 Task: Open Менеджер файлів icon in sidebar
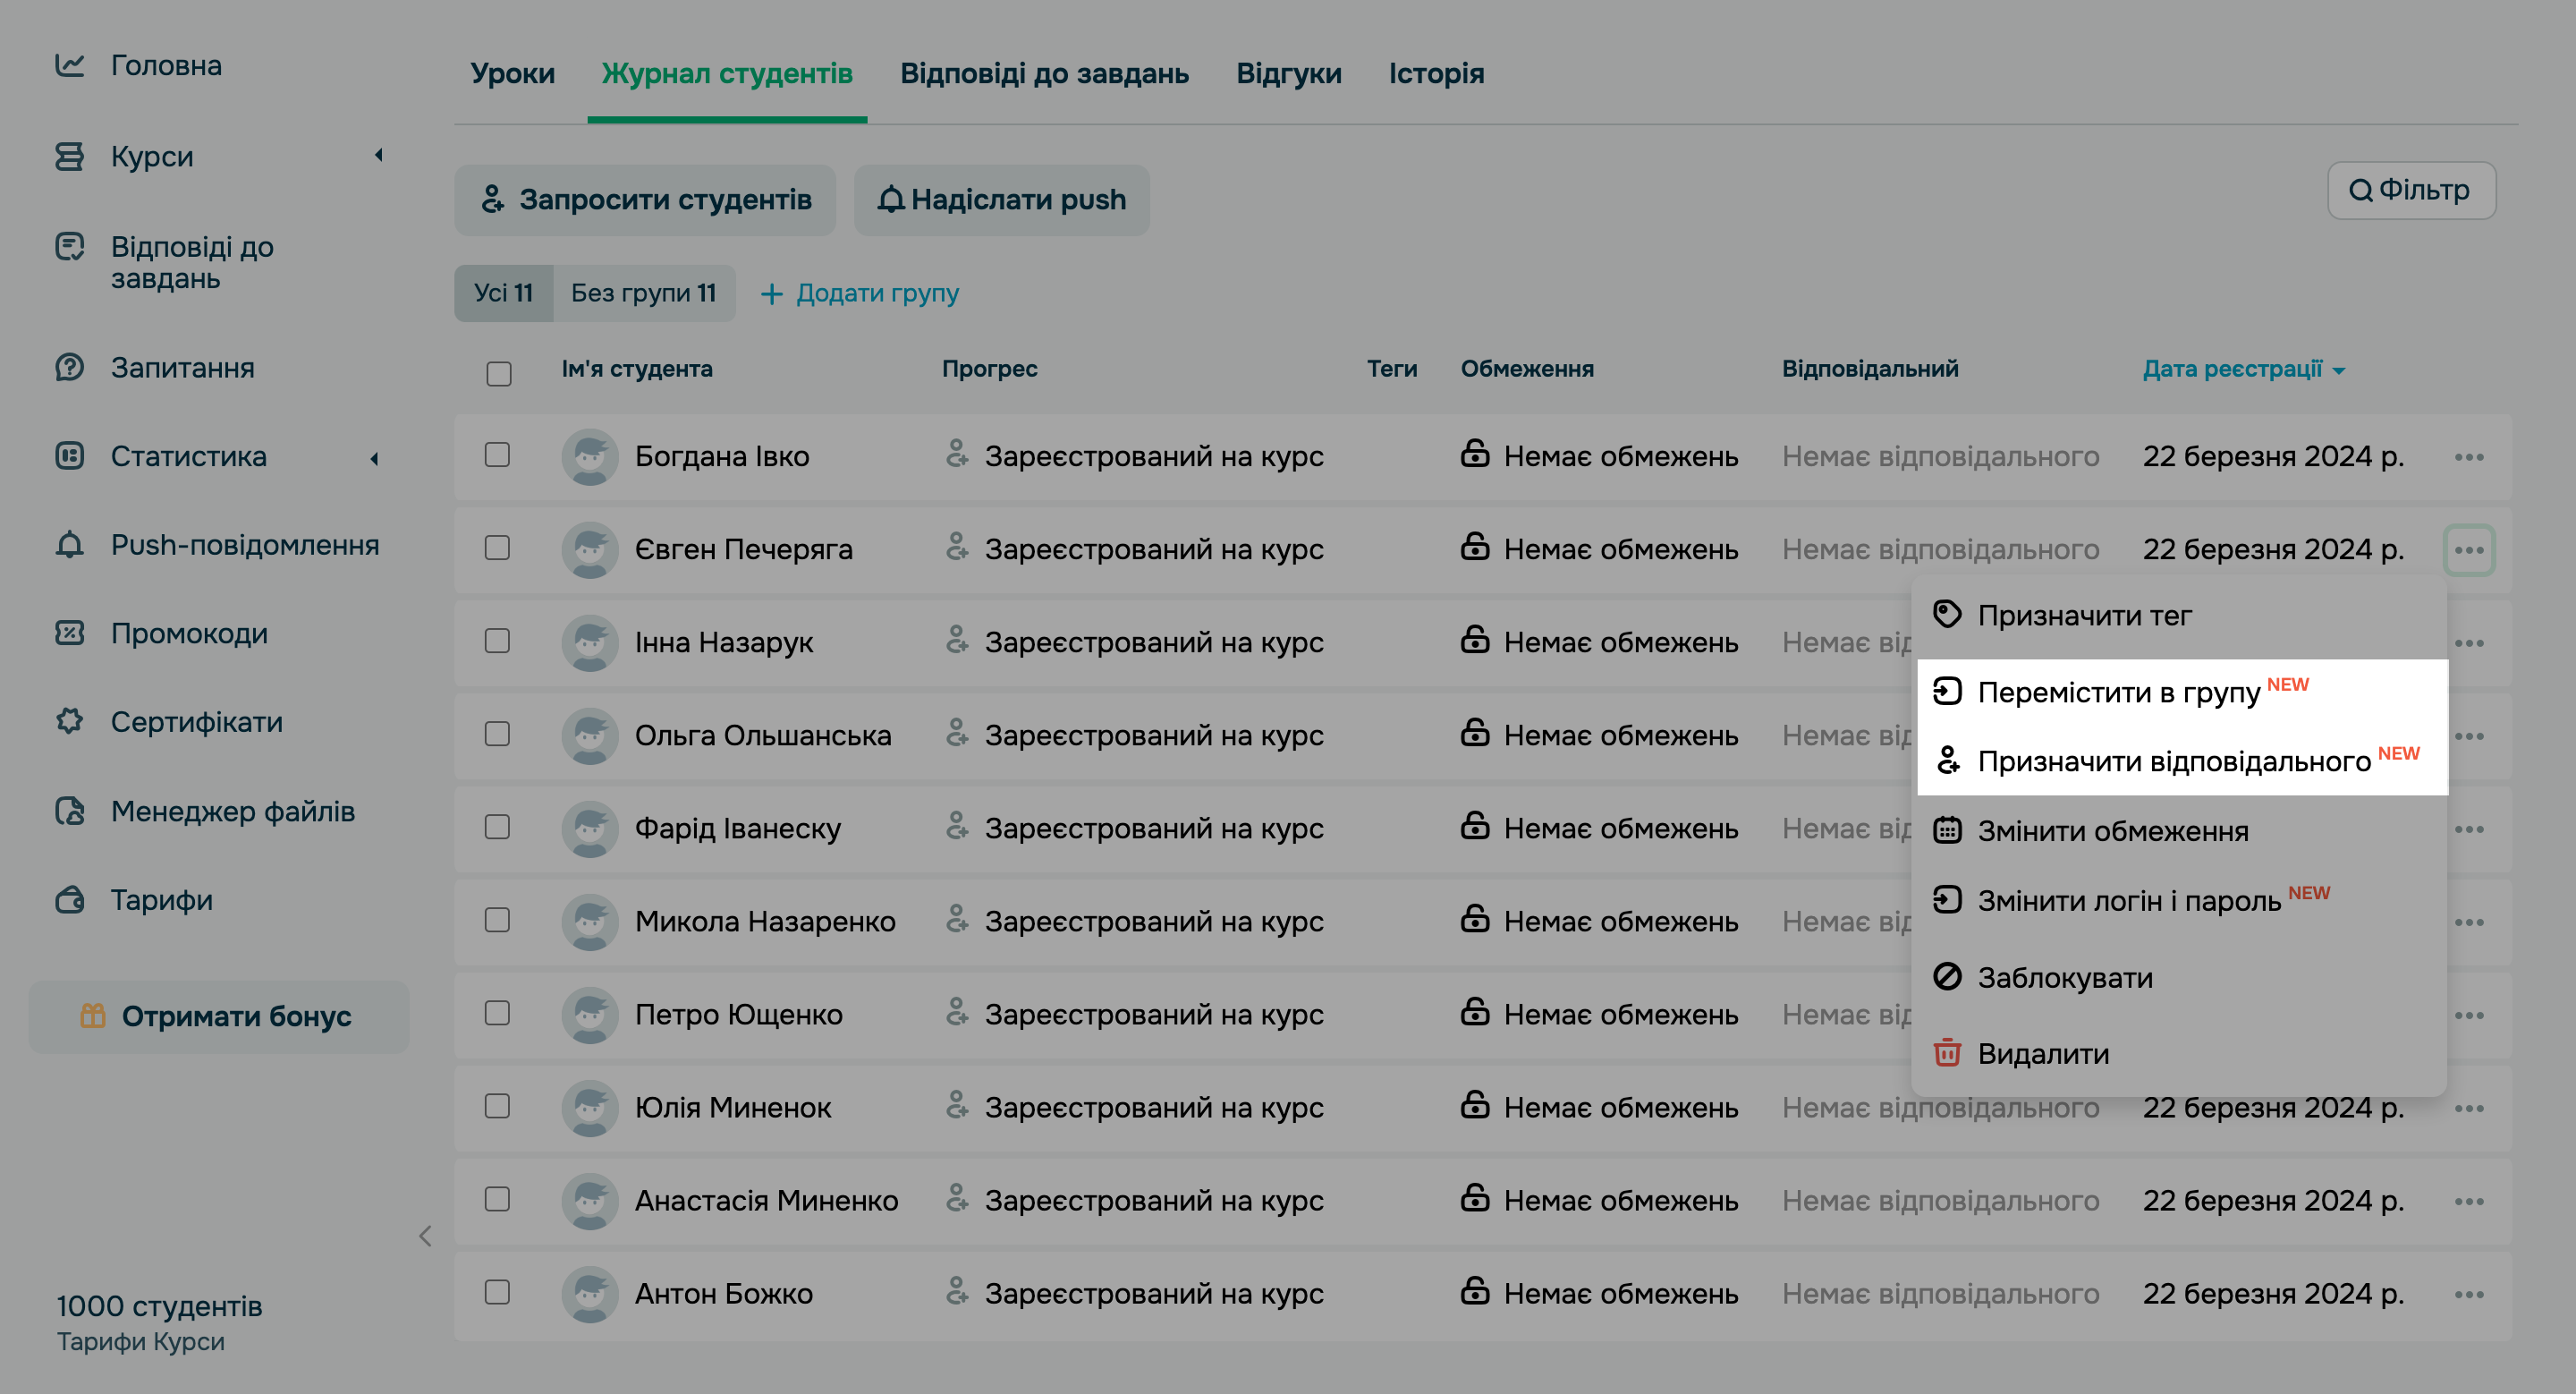(69, 811)
